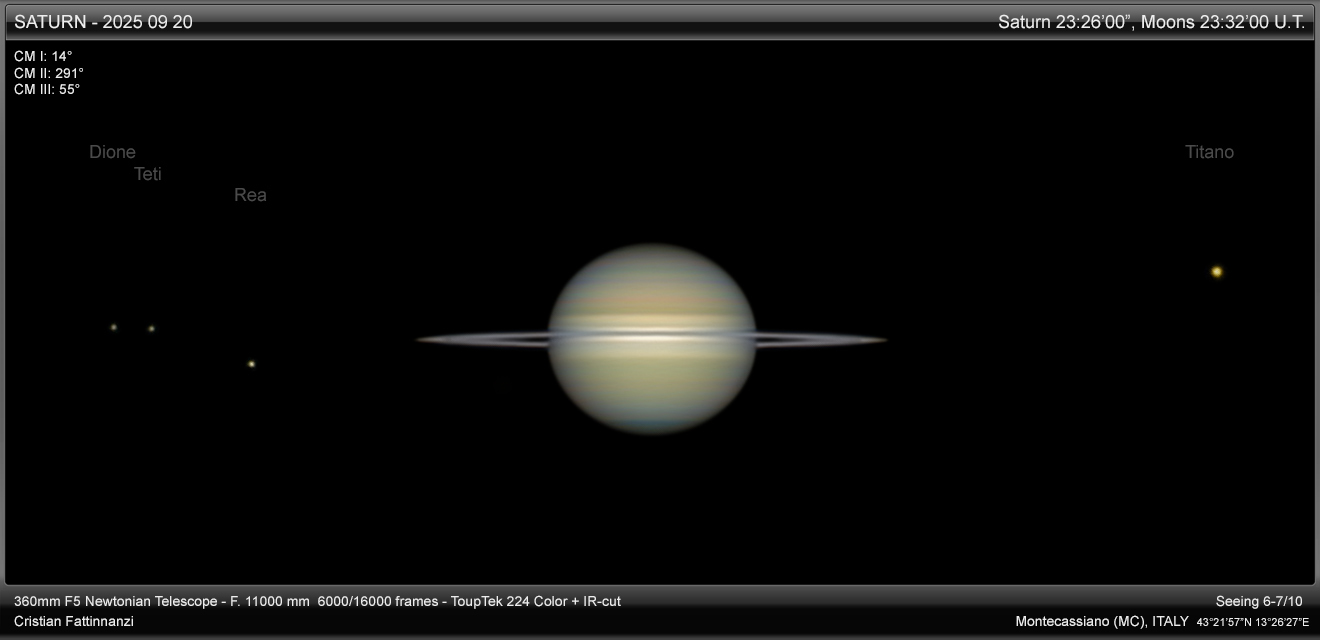Select the Dione label
This screenshot has width=1320, height=640.
tap(112, 152)
